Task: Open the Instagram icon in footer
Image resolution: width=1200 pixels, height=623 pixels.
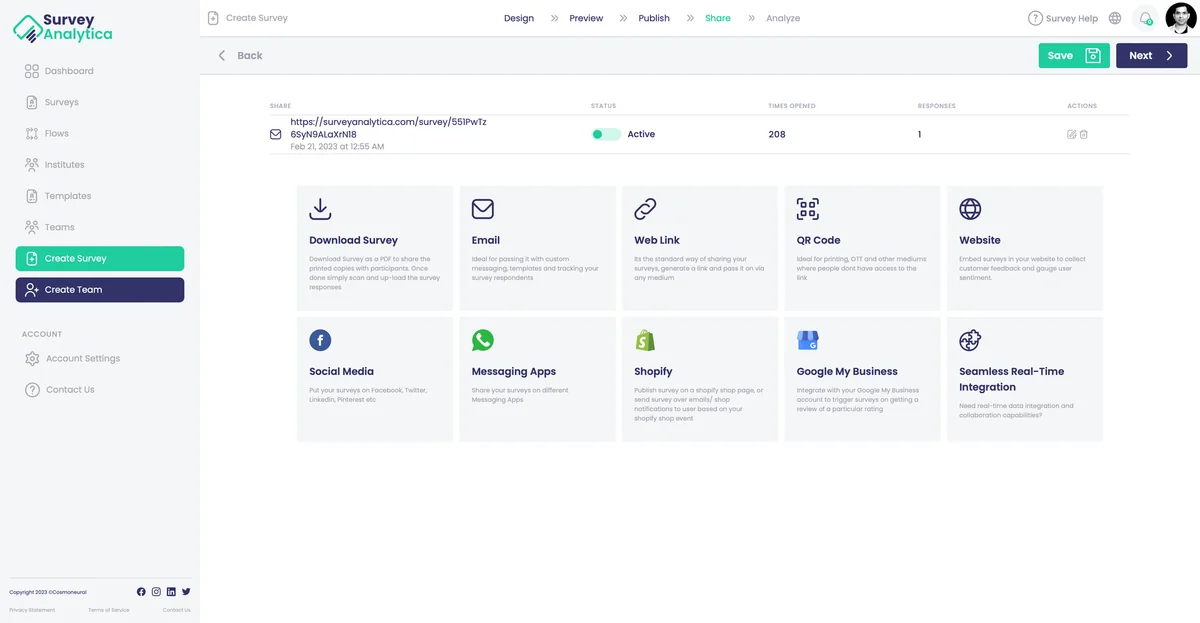Action: [x=156, y=592]
